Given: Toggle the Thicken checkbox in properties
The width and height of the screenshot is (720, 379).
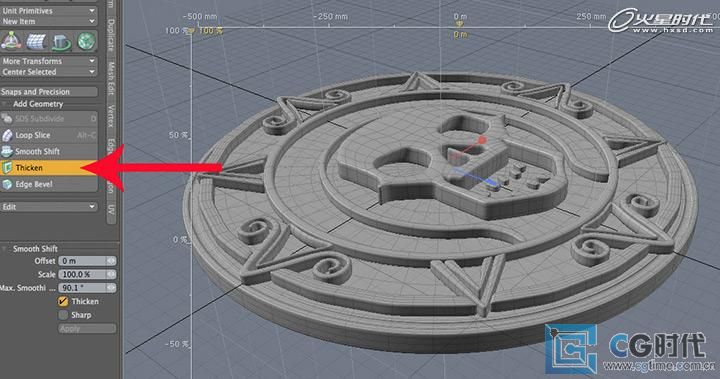Looking at the screenshot, I should pyautogui.click(x=63, y=301).
